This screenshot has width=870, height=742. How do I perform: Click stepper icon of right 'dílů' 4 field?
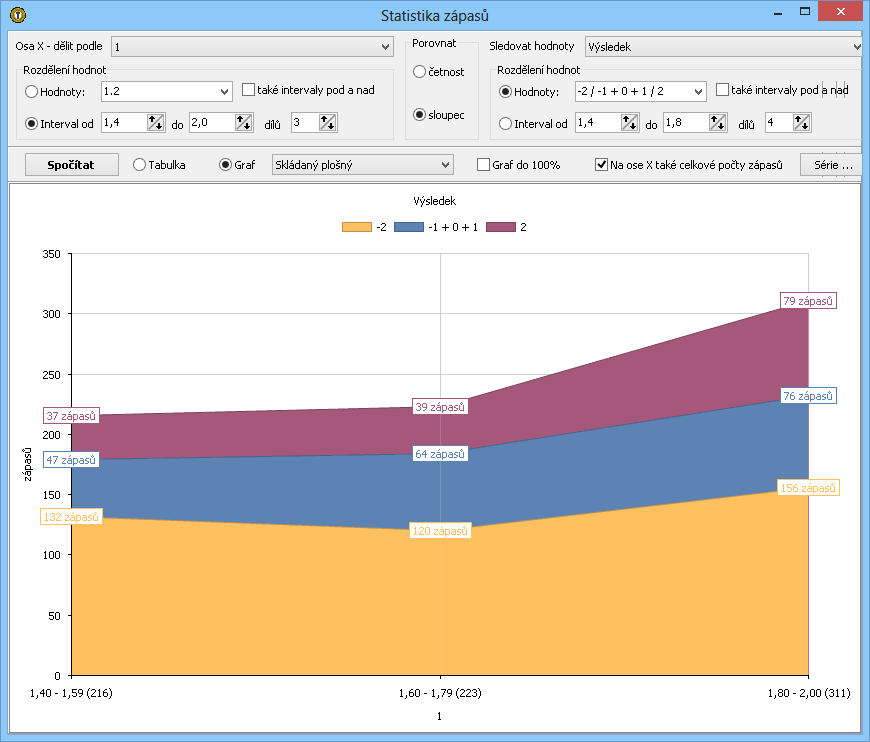tap(802, 123)
